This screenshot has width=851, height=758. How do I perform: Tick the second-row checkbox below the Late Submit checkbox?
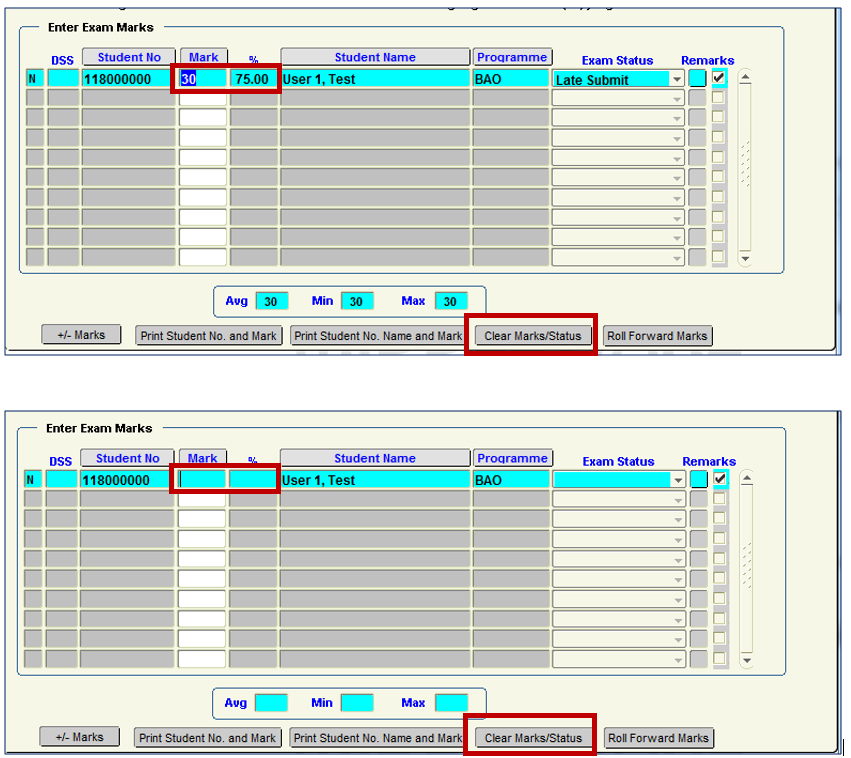tap(718, 98)
